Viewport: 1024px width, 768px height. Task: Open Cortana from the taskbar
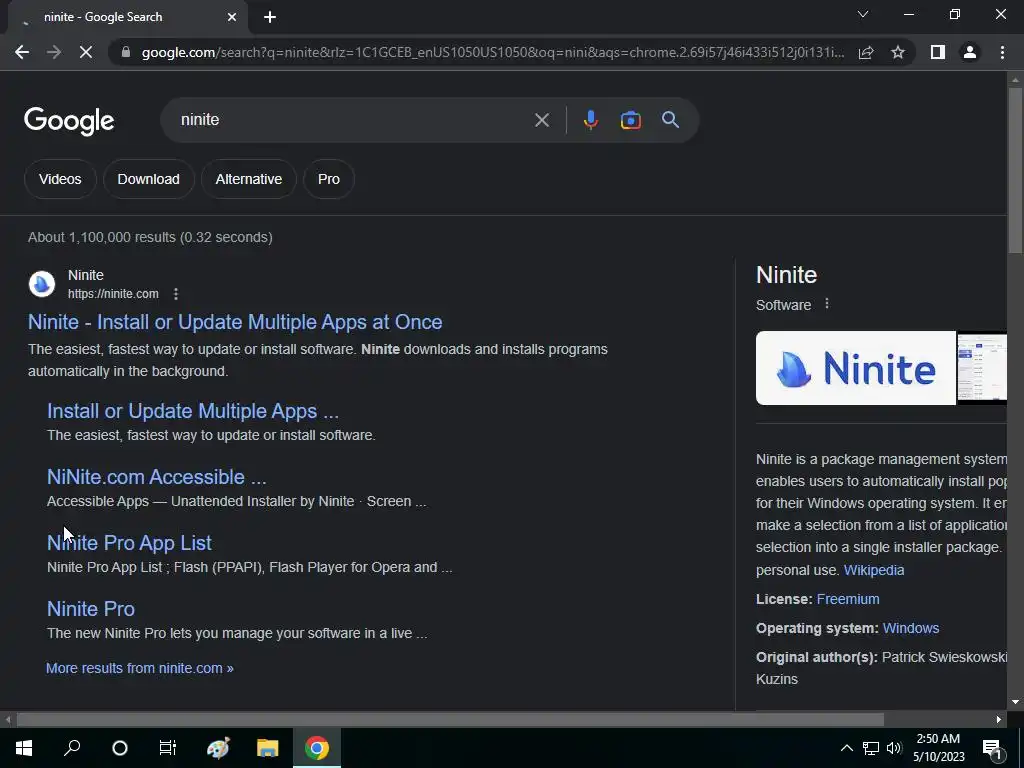click(120, 748)
